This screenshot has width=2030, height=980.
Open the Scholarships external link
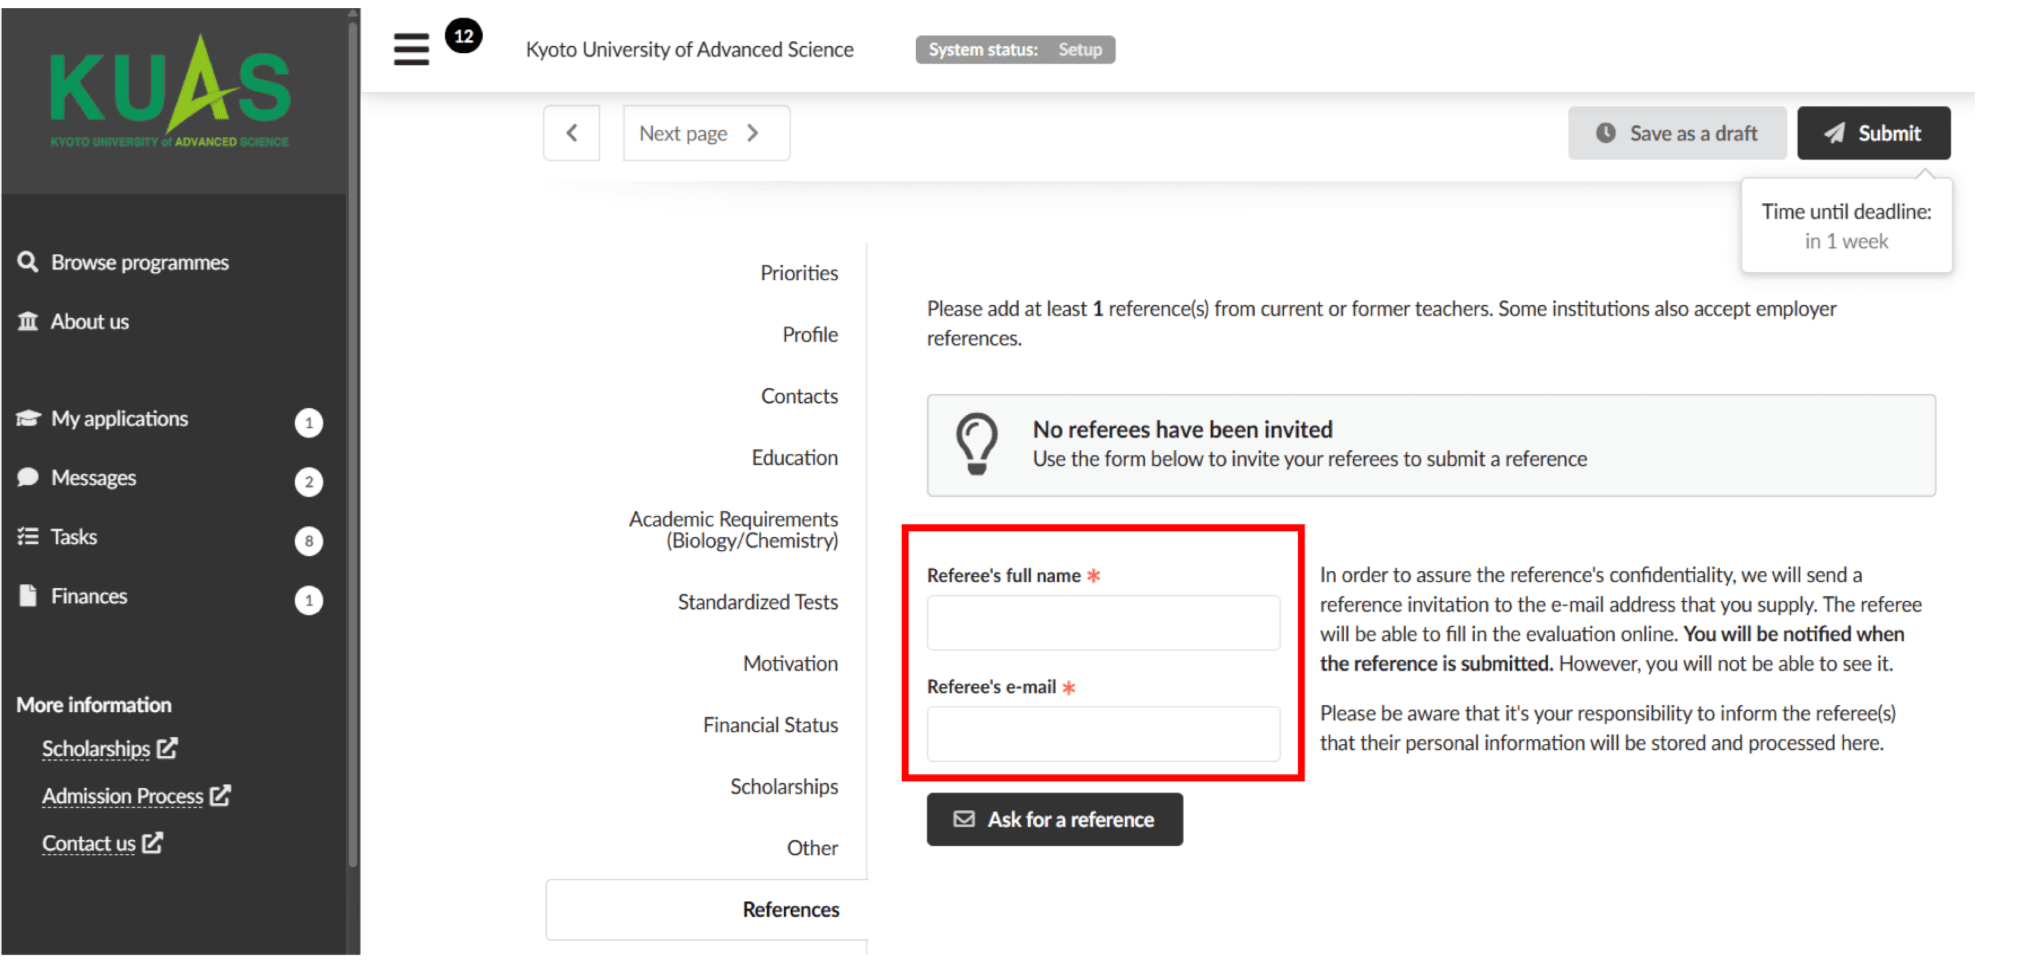point(109,748)
